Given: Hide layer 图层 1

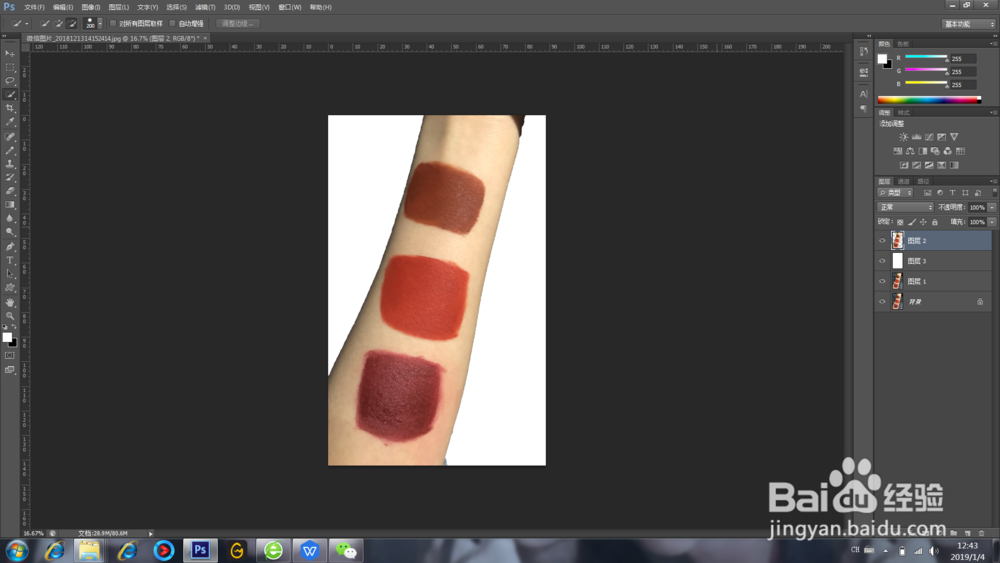Looking at the screenshot, I should click(883, 281).
